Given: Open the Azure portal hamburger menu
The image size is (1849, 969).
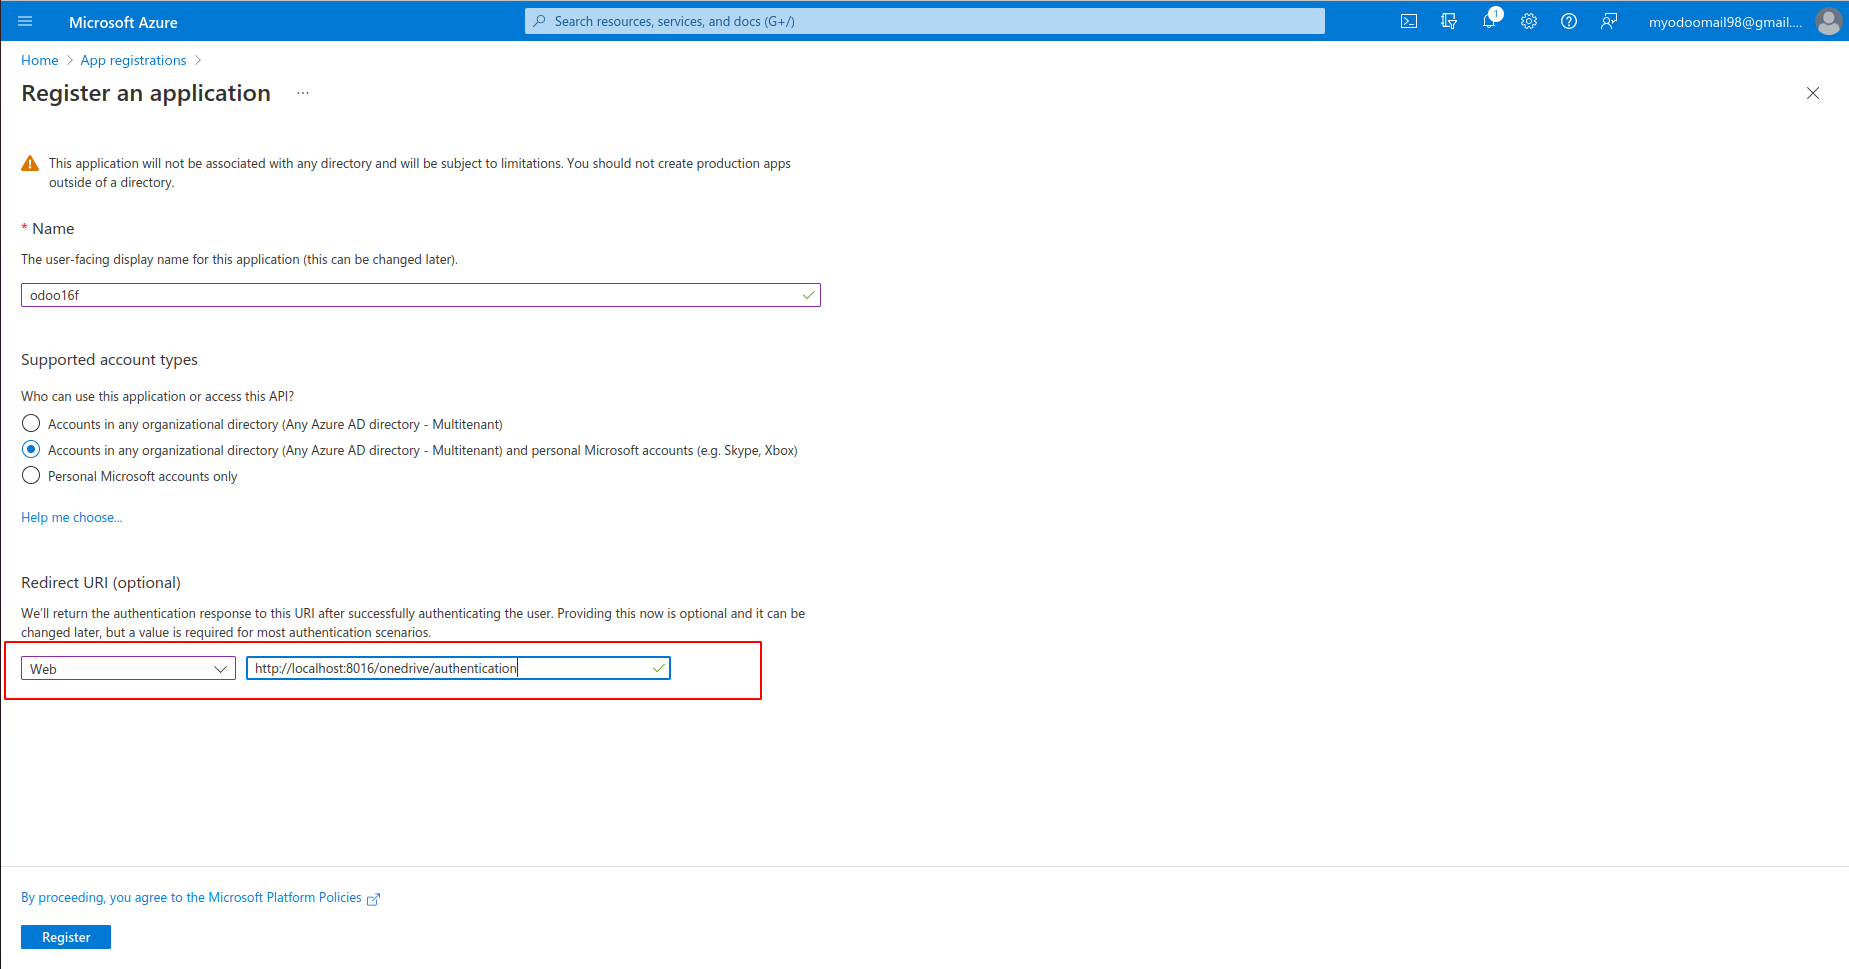Looking at the screenshot, I should pos(25,21).
